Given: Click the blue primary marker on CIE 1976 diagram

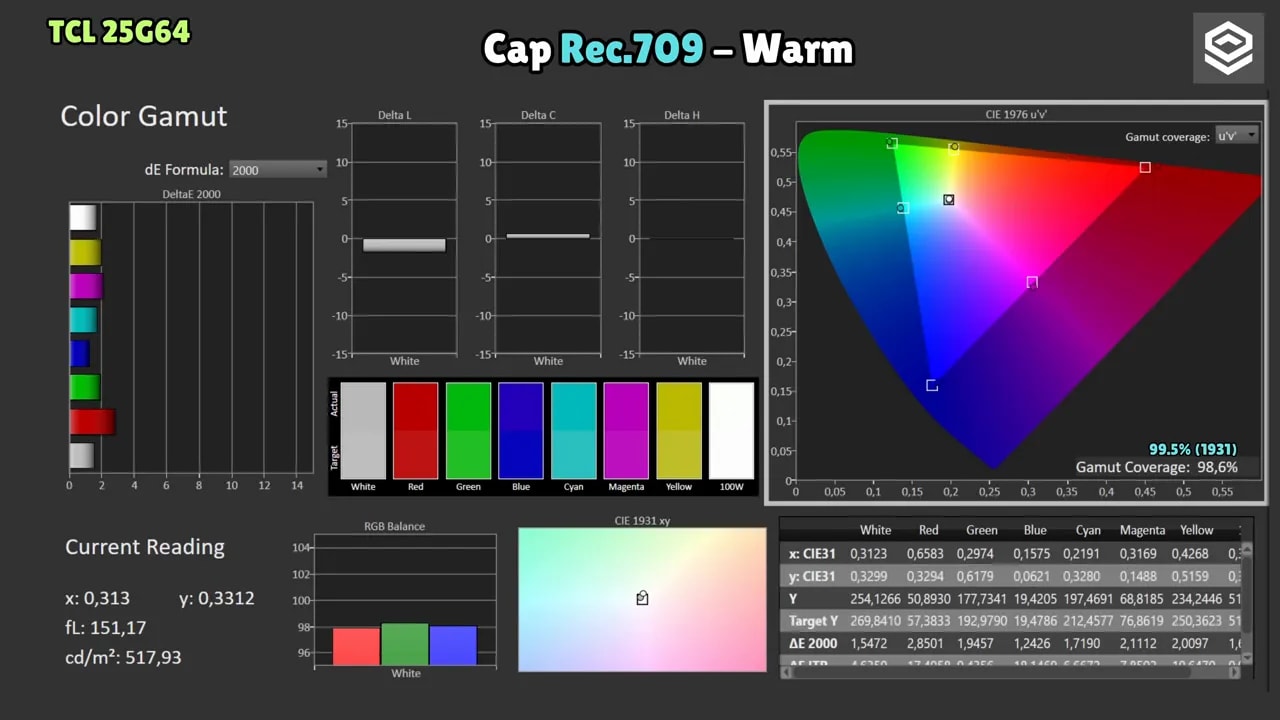Looking at the screenshot, I should tap(932, 385).
